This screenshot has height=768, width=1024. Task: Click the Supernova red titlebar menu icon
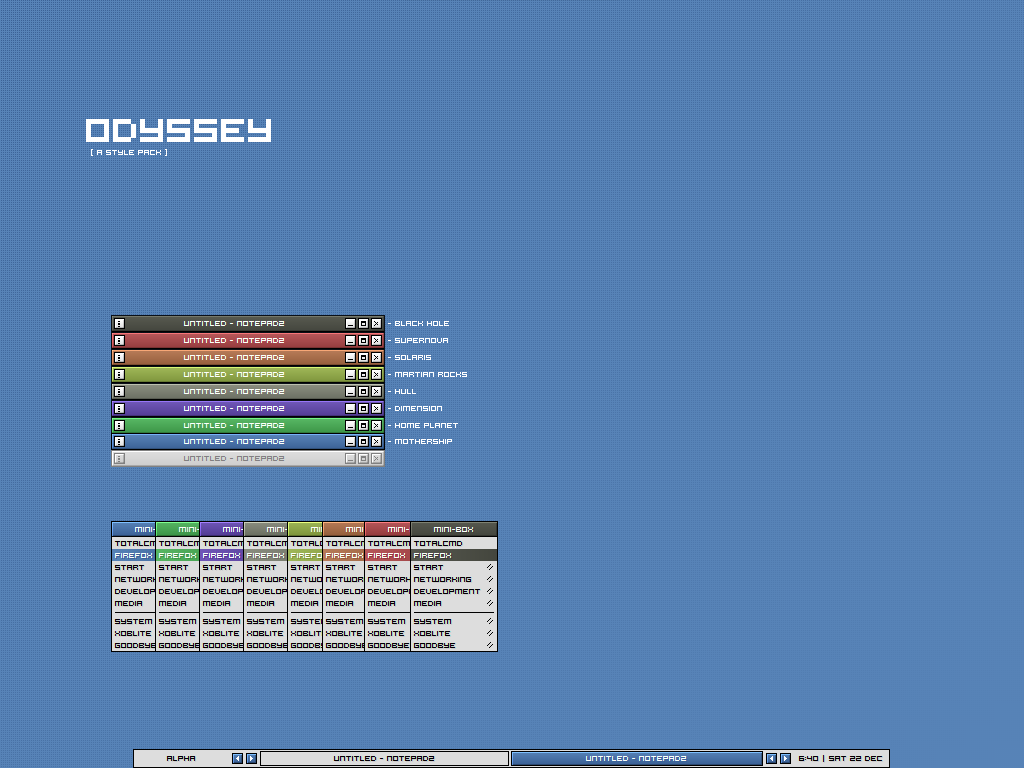[119, 341]
